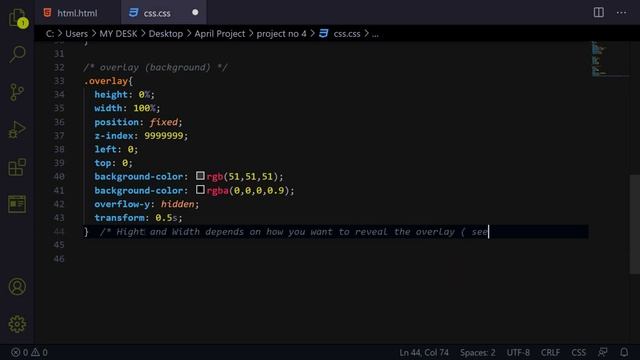Click the Users breadcrumb segment
Screen dimensions: 640x360
(76, 34)
